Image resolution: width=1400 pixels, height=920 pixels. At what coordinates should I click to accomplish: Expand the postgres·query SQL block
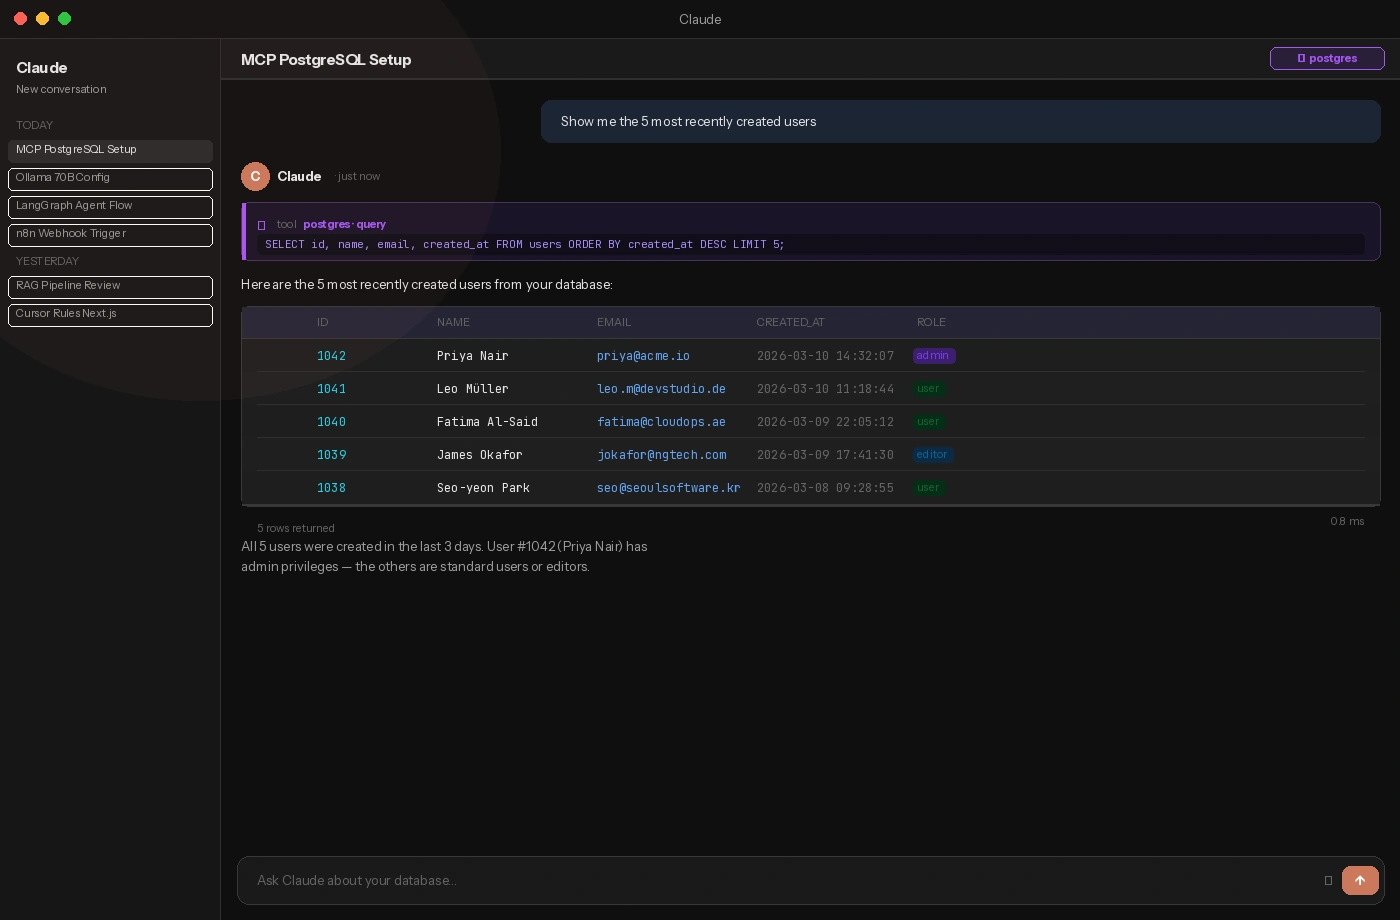(810, 244)
